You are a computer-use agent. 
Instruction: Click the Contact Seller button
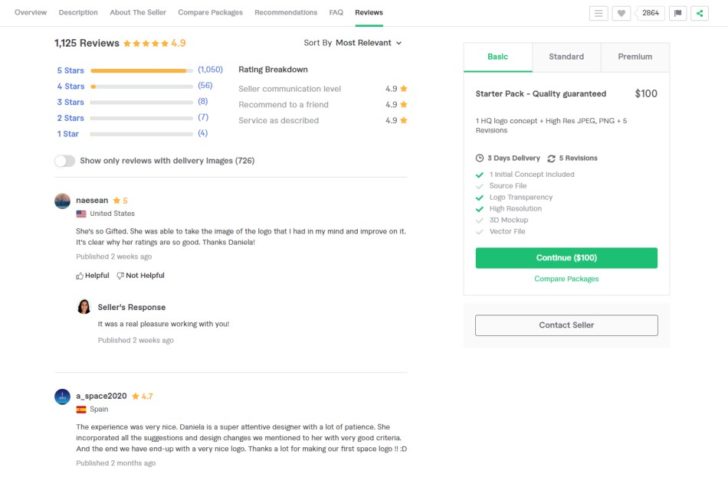566,325
